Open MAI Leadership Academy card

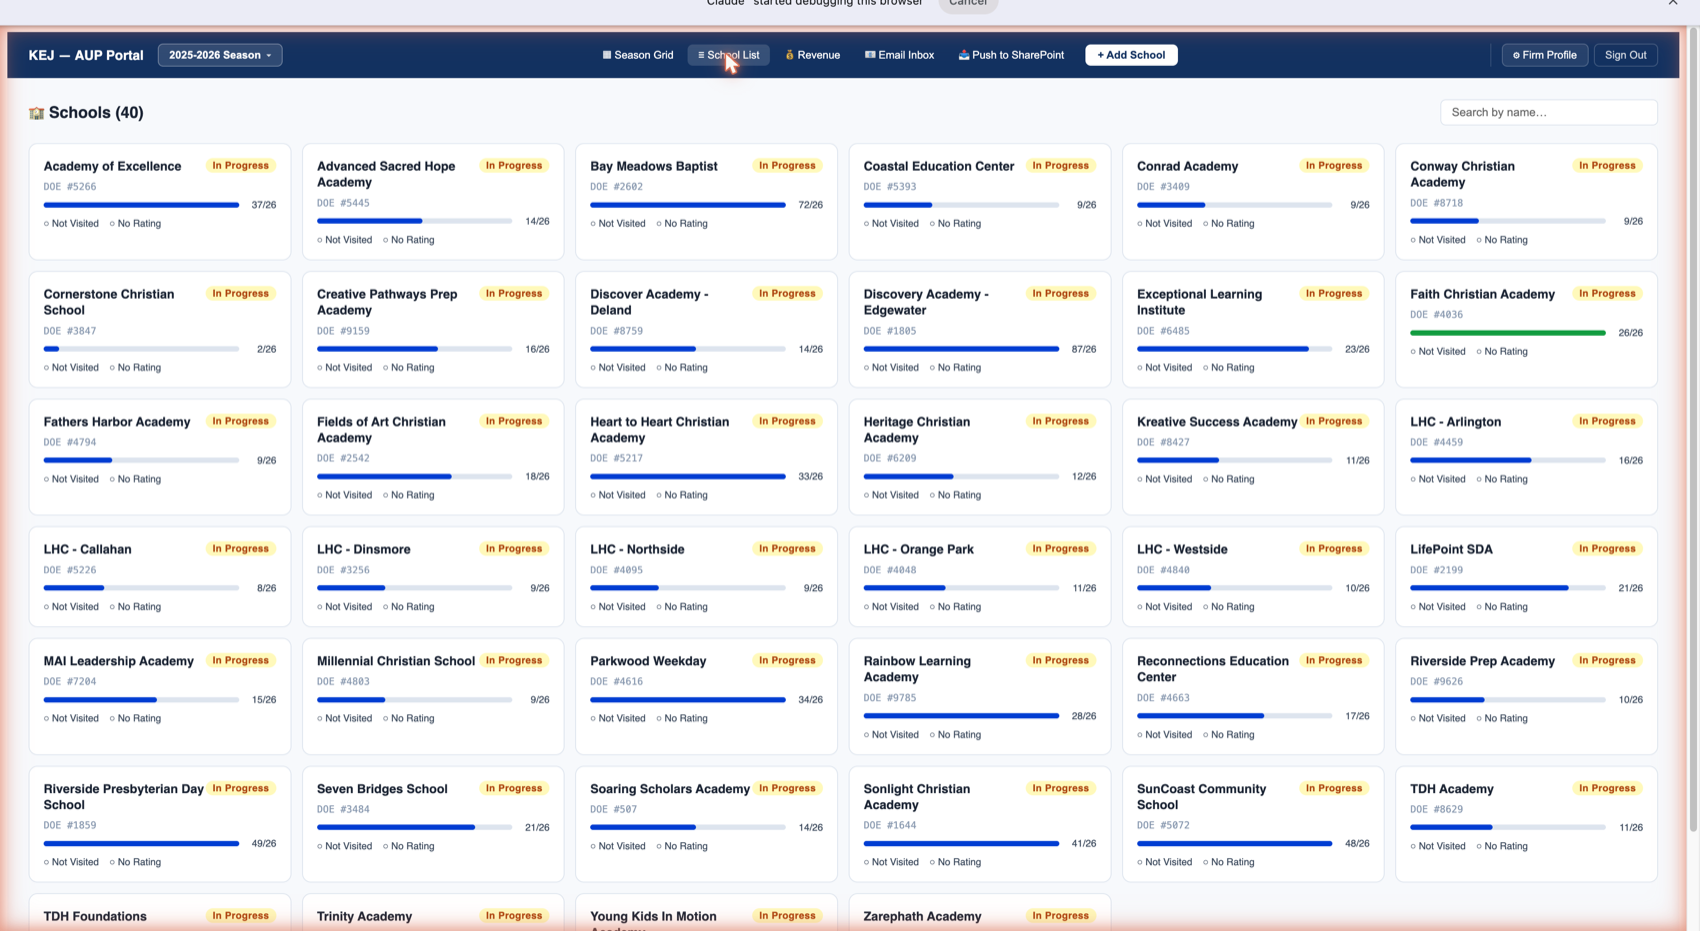pyautogui.click(x=160, y=696)
